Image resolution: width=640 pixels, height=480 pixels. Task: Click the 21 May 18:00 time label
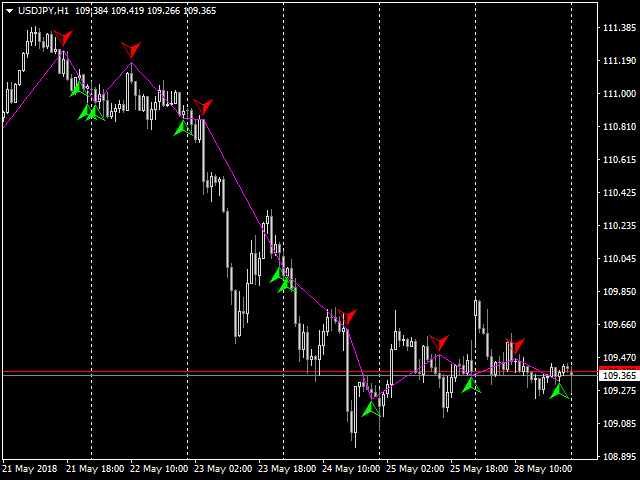(95, 469)
